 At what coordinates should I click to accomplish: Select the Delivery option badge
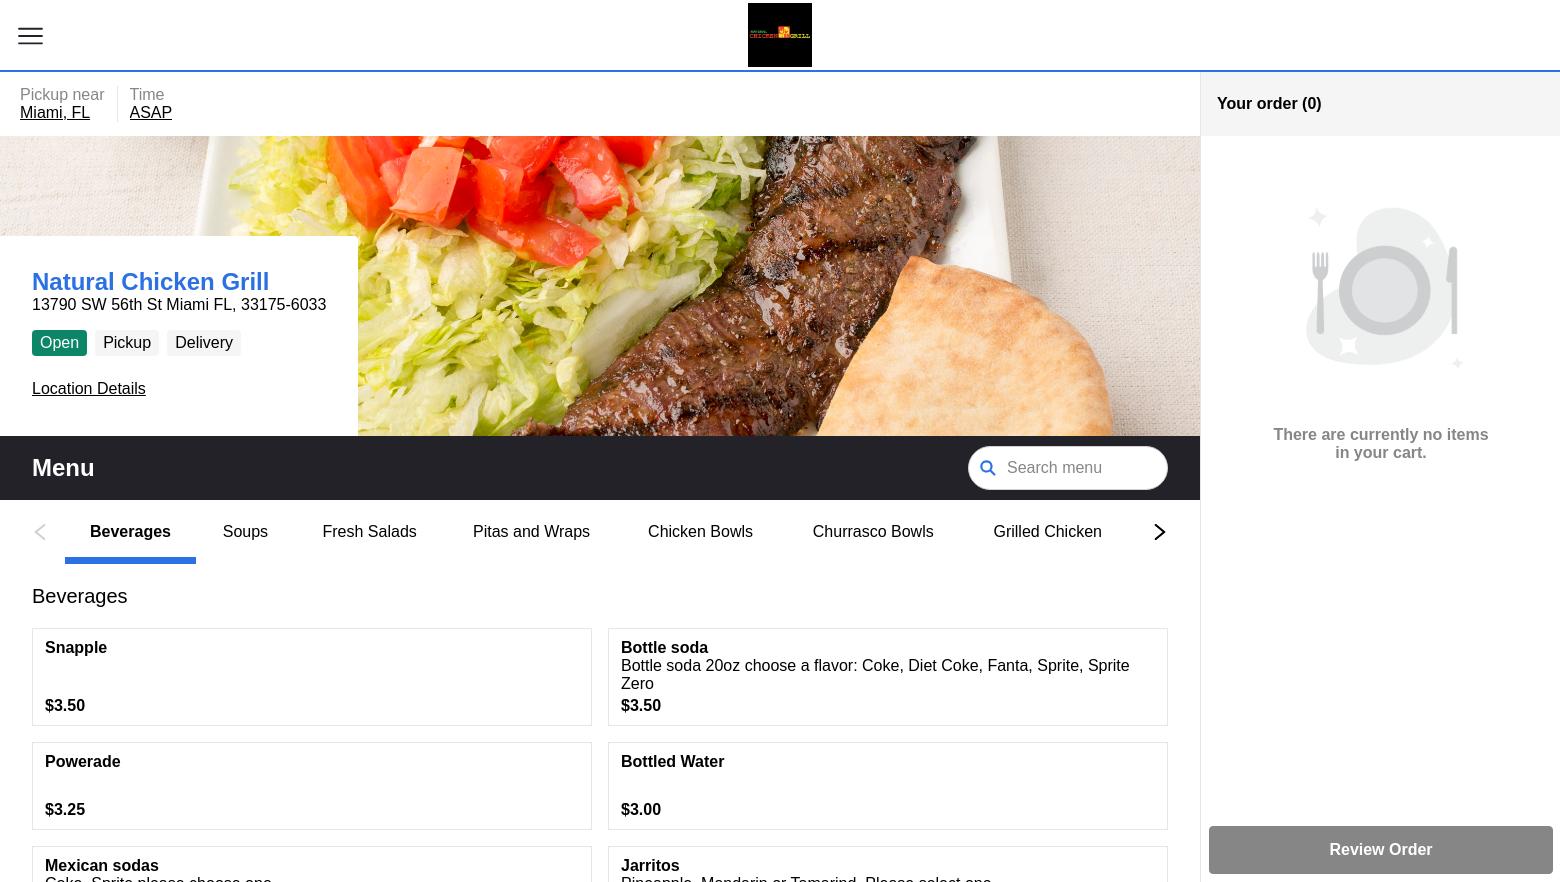click(x=204, y=343)
